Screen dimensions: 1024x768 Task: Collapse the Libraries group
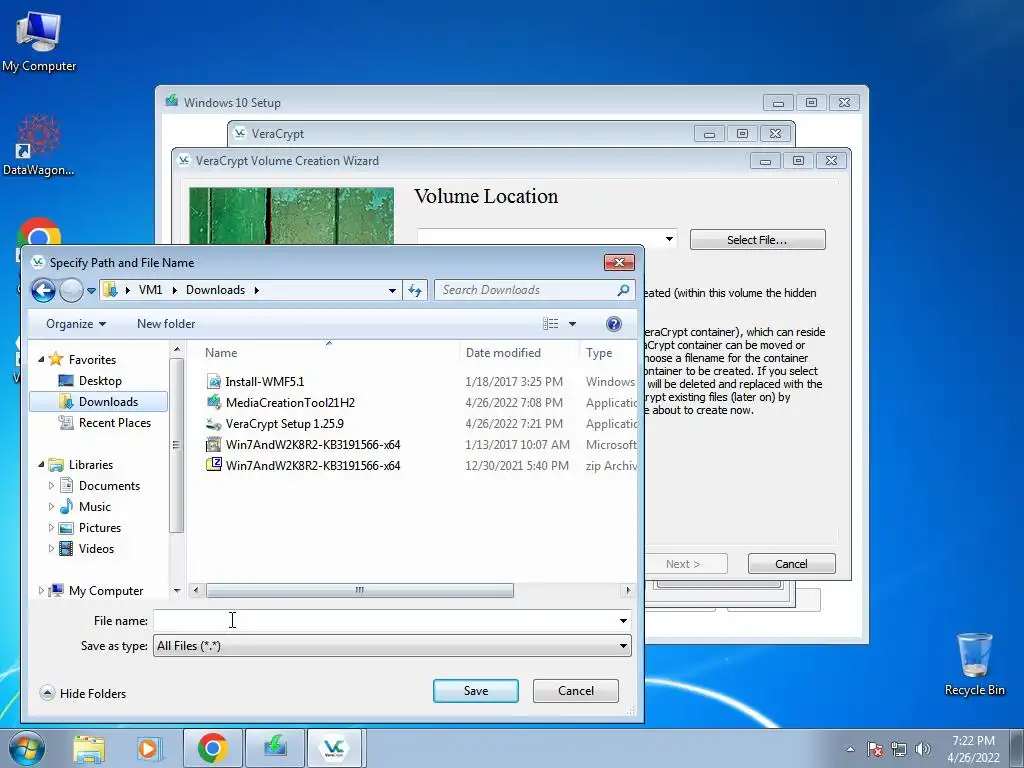pos(41,465)
